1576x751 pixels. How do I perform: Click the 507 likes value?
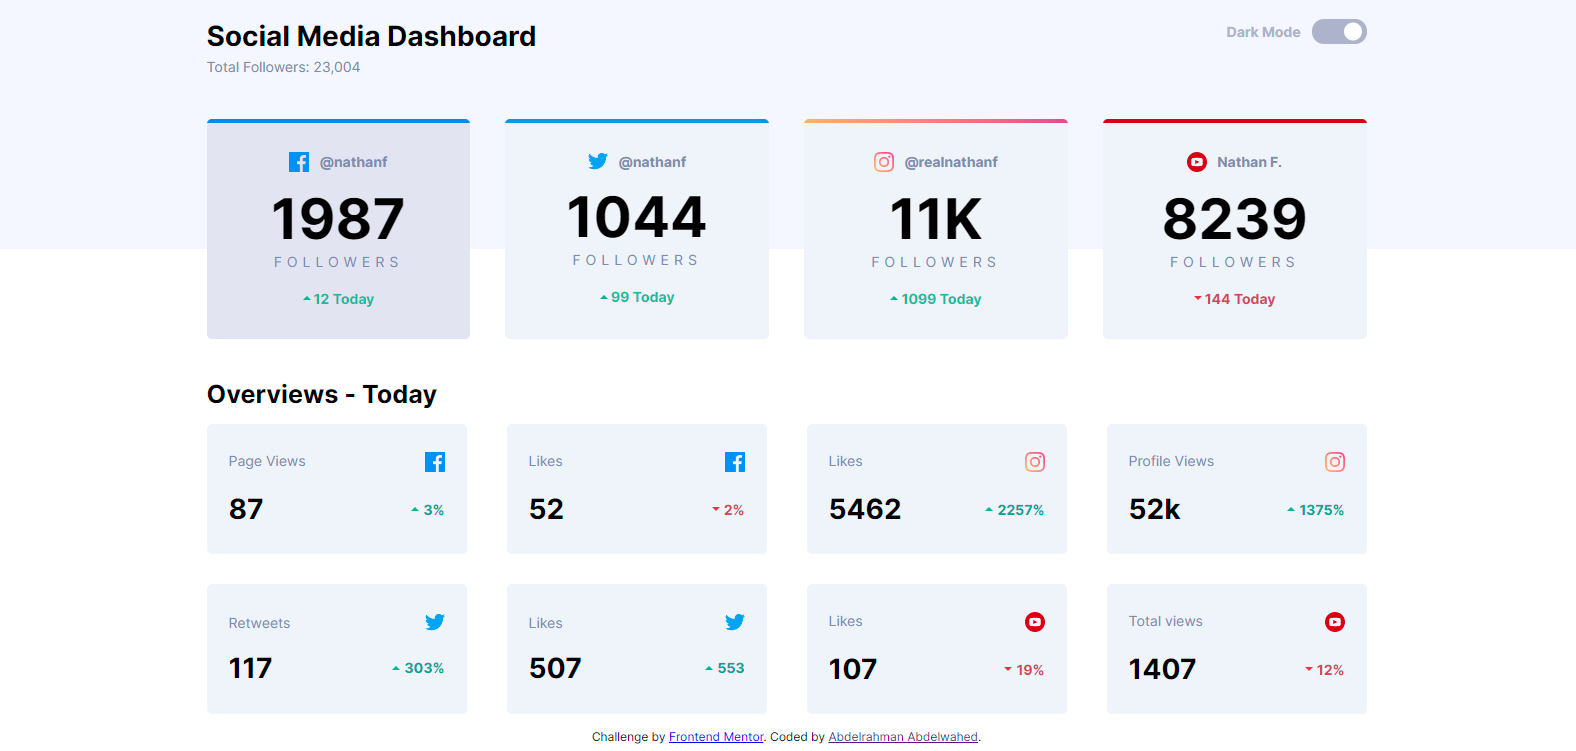555,668
